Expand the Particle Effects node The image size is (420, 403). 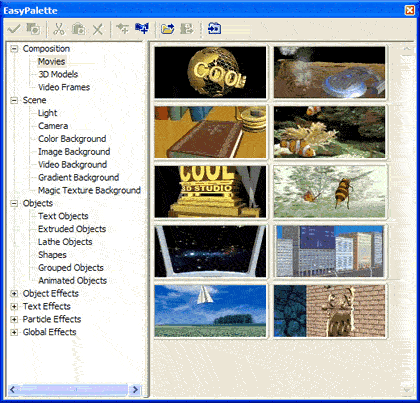pyautogui.click(x=14, y=319)
